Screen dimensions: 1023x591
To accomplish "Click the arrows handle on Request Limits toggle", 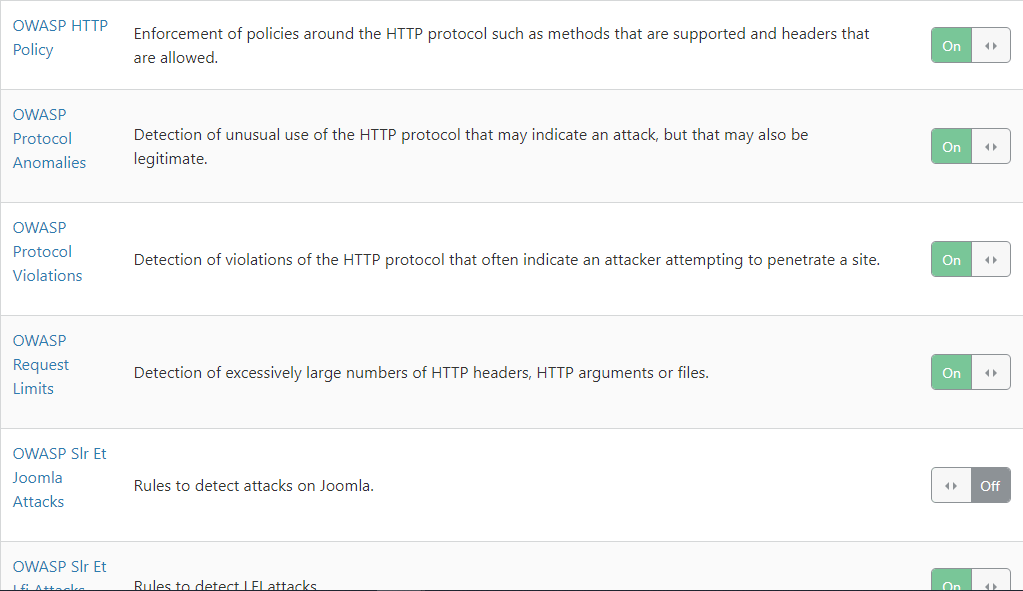I will click(x=990, y=372).
